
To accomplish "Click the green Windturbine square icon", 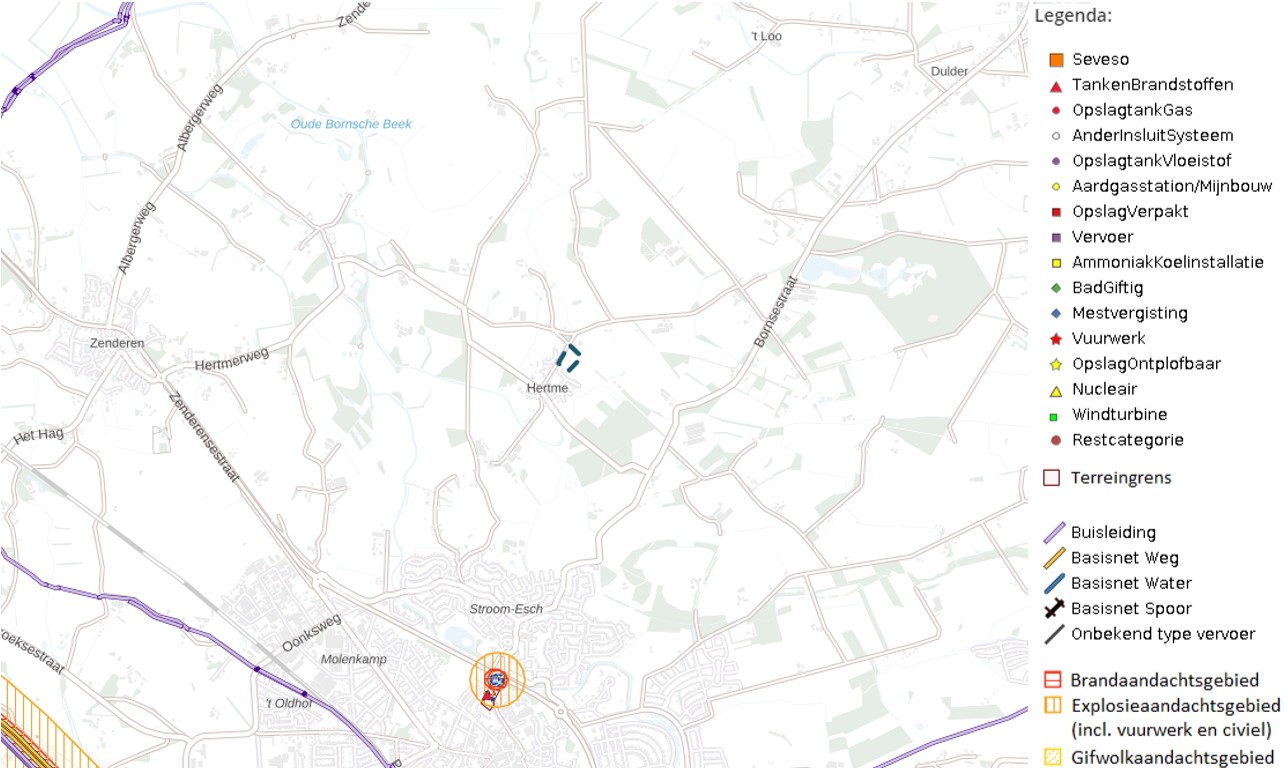I will point(1056,415).
